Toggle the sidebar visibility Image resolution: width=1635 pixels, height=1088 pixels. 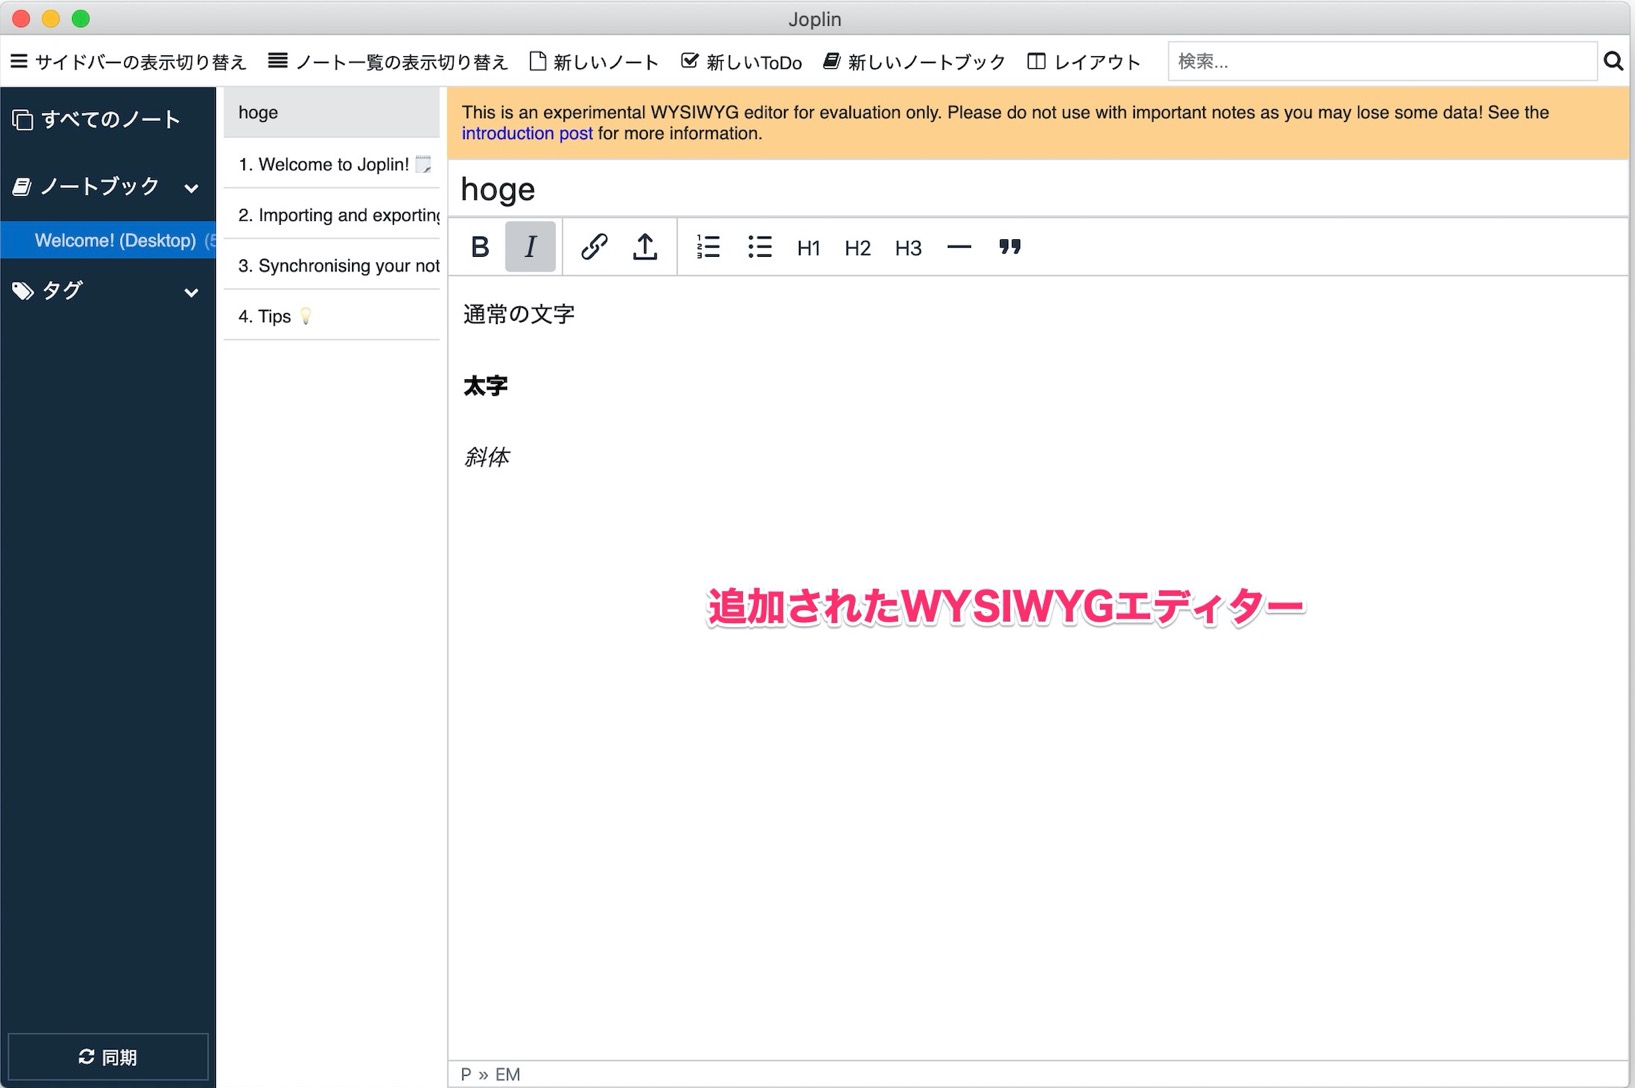tap(127, 60)
